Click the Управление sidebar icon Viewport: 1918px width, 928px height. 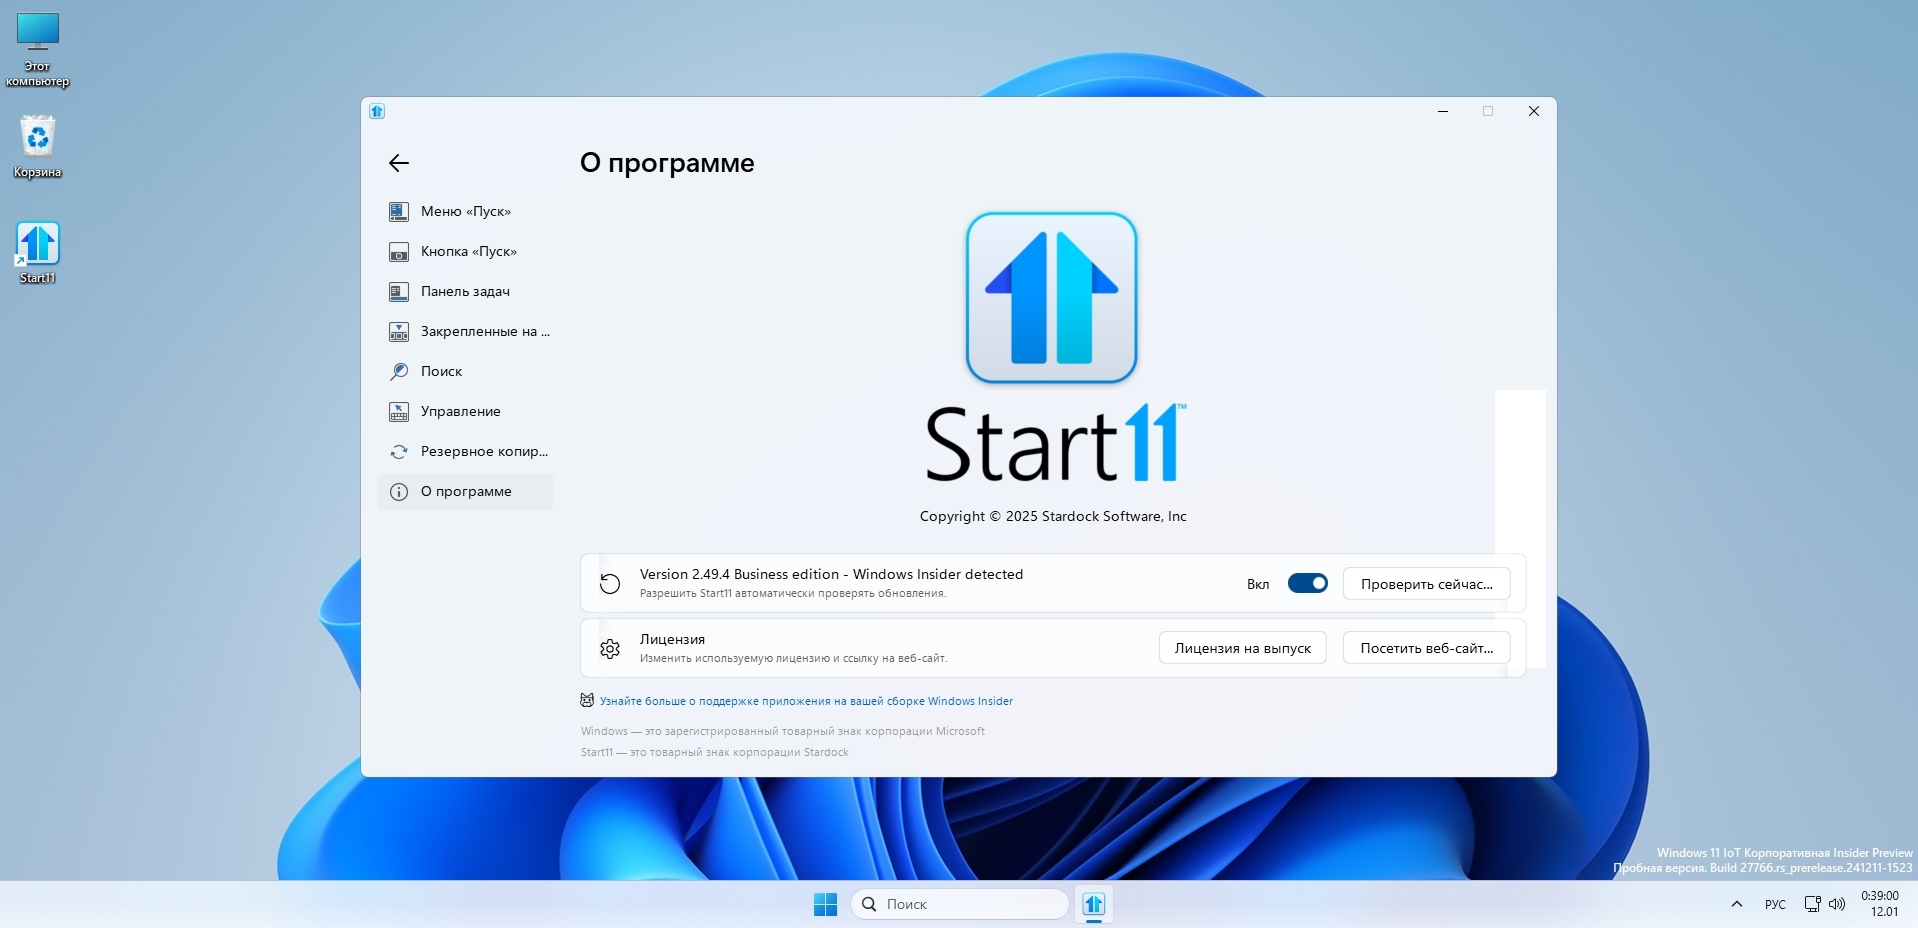[398, 411]
